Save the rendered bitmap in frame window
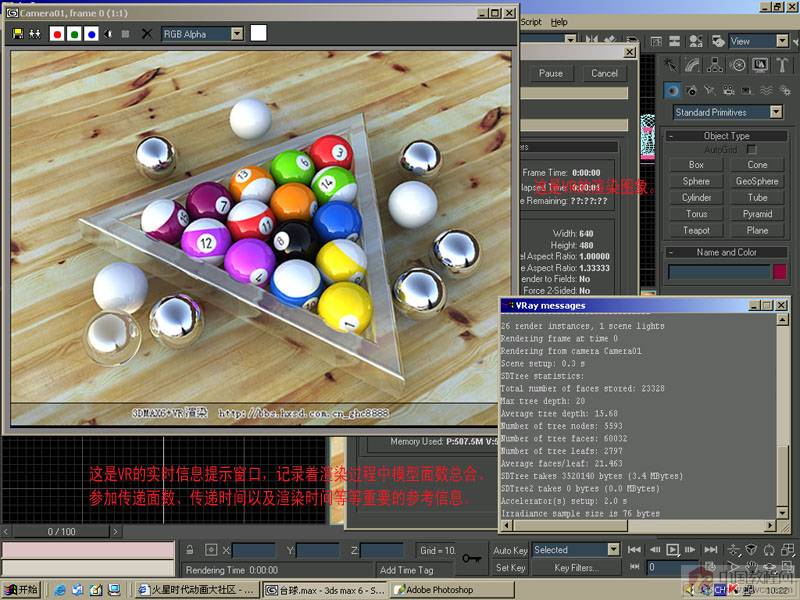Viewport: 800px width, 600px height. pyautogui.click(x=18, y=34)
